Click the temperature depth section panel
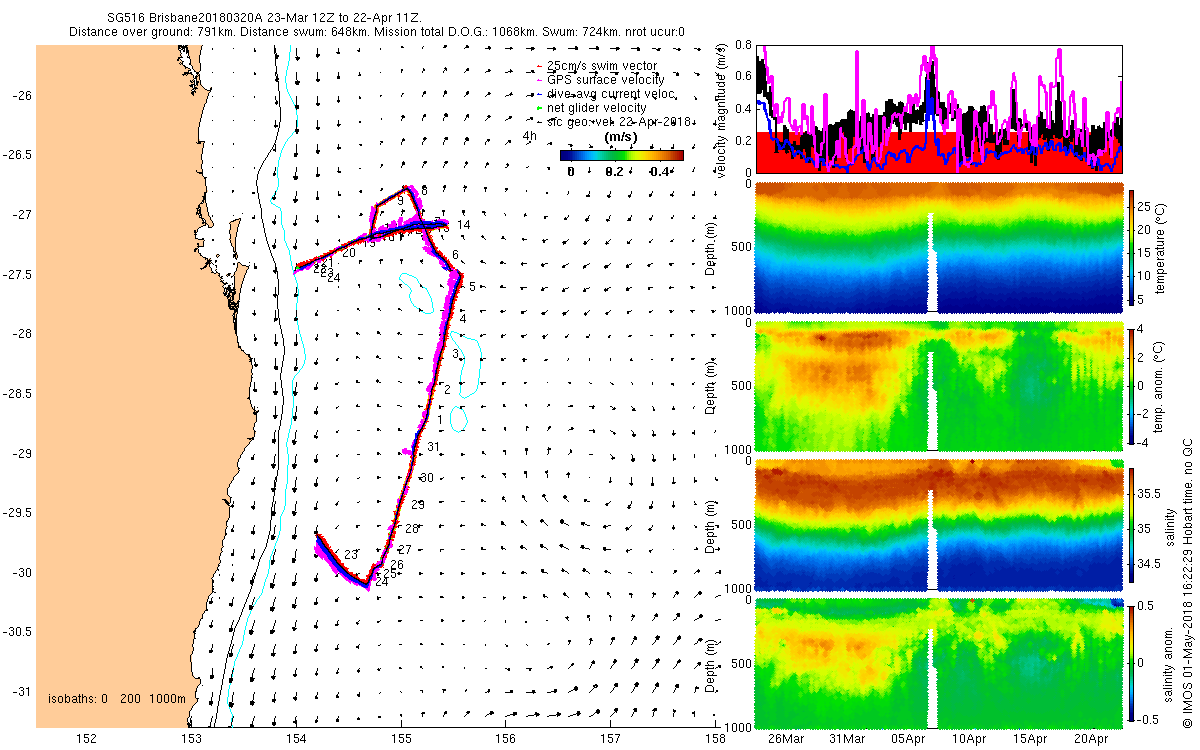The height and width of the screenshot is (750, 1200). 939,248
